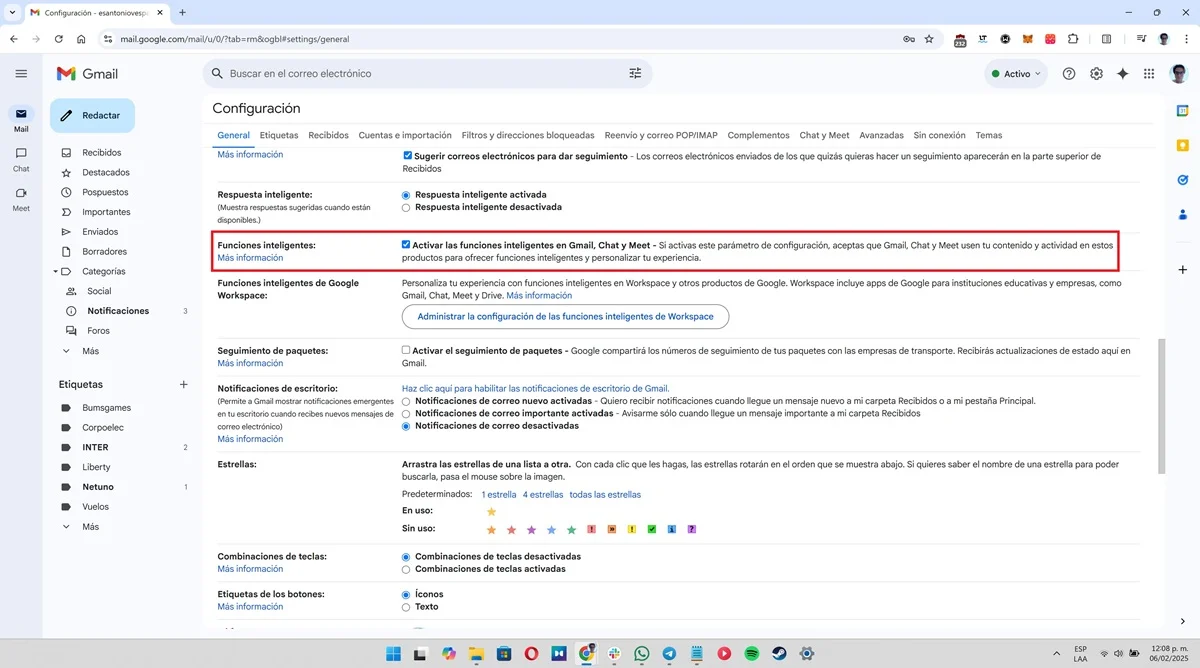Viewport: 1200px width, 668px height.
Task: Switch to the Chat section icon
Action: click(x=21, y=153)
